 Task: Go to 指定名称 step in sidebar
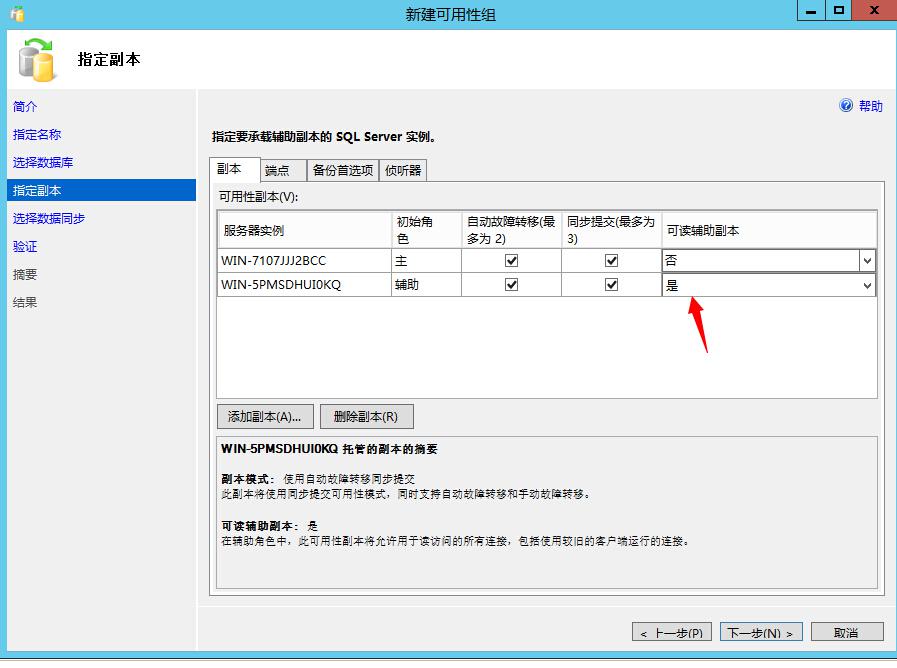point(37,134)
